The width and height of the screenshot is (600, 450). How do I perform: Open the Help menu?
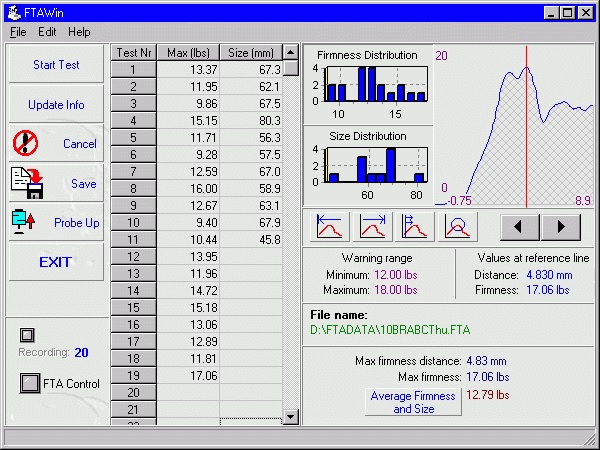[x=79, y=32]
